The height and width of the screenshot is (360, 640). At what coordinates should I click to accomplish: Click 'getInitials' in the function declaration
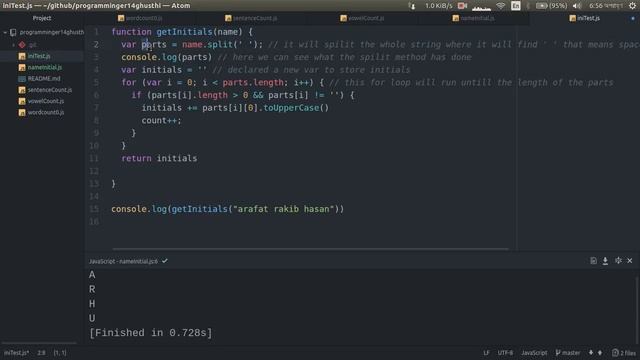[184, 32]
